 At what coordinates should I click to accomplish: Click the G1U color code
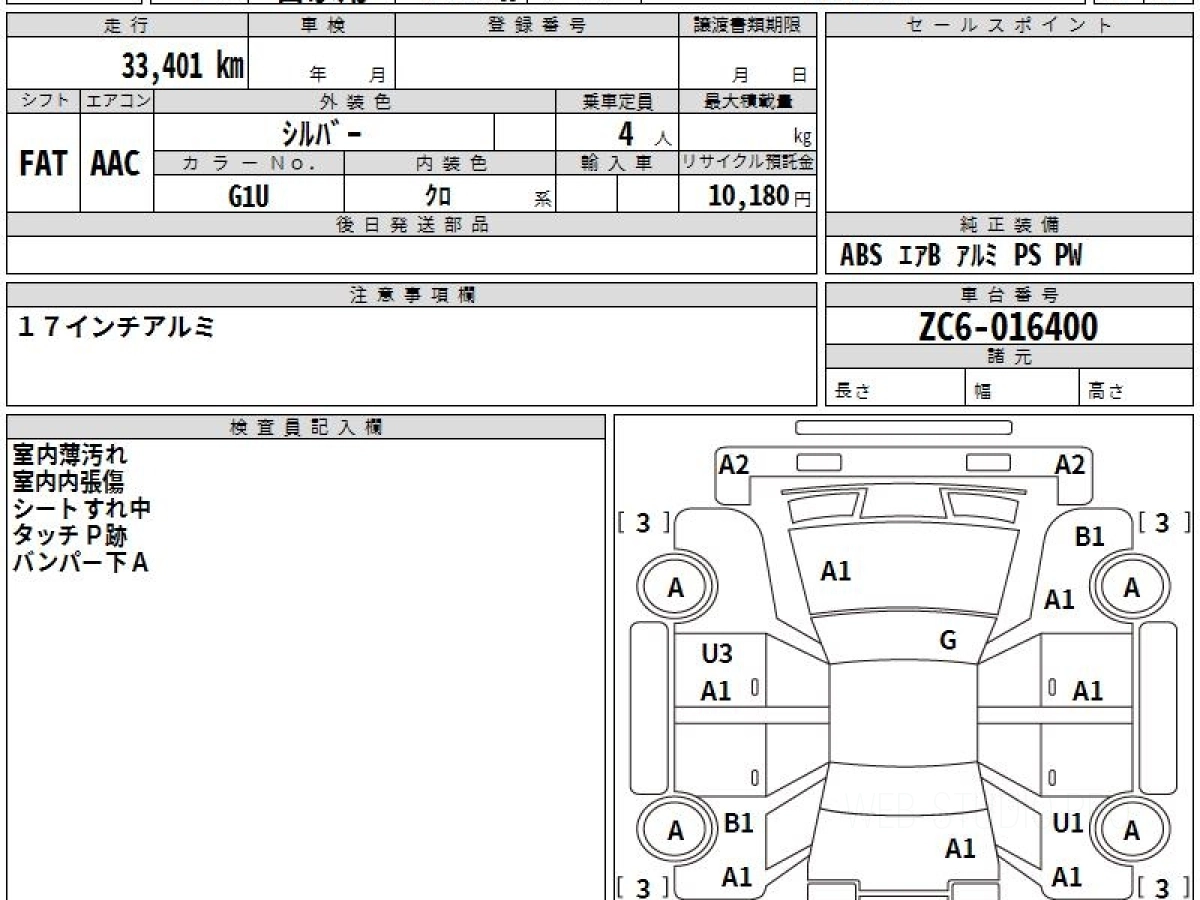tap(249, 196)
